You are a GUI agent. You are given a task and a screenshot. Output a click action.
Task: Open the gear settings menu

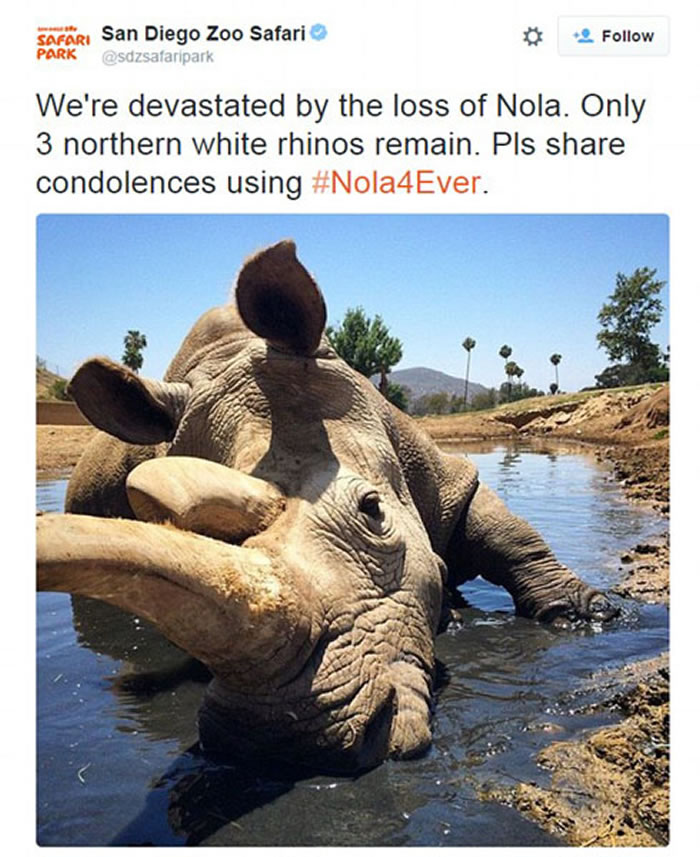click(533, 36)
